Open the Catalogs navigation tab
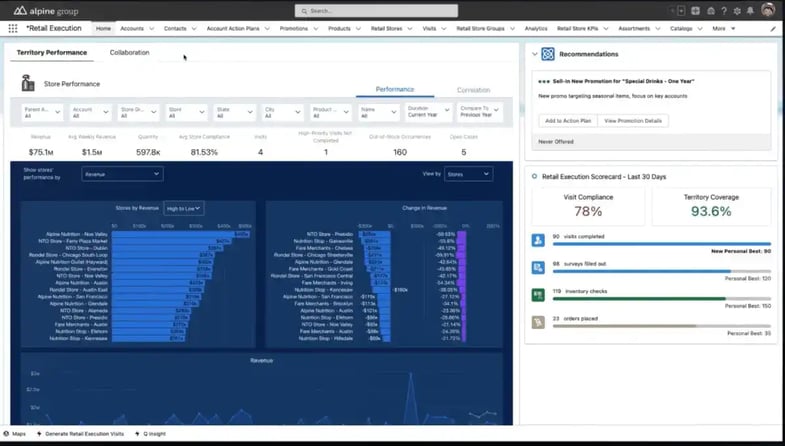This screenshot has width=785, height=446. [681, 29]
